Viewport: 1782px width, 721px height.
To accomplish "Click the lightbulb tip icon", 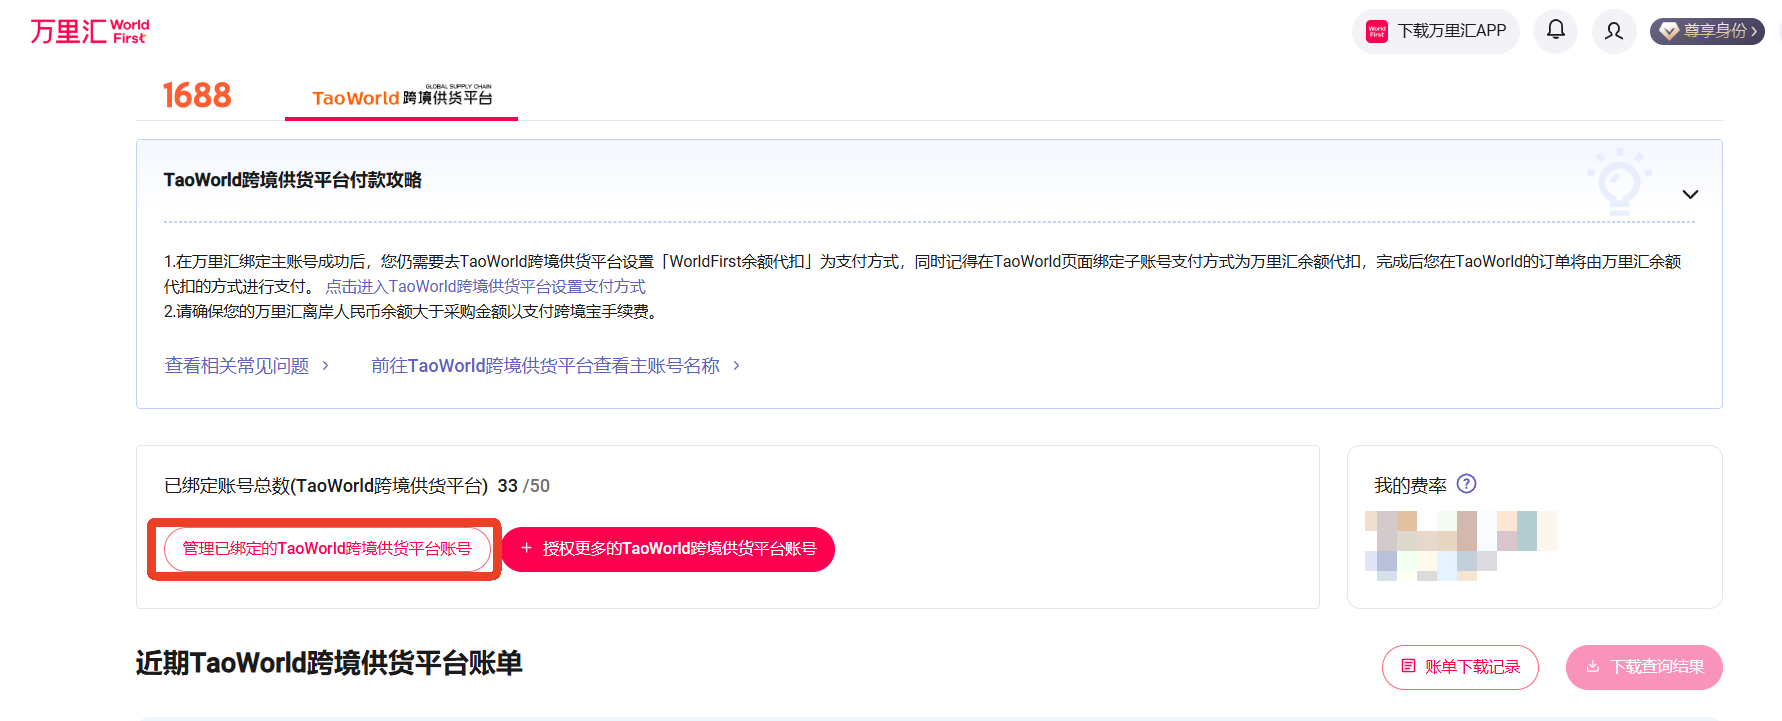I will [x=1619, y=182].
